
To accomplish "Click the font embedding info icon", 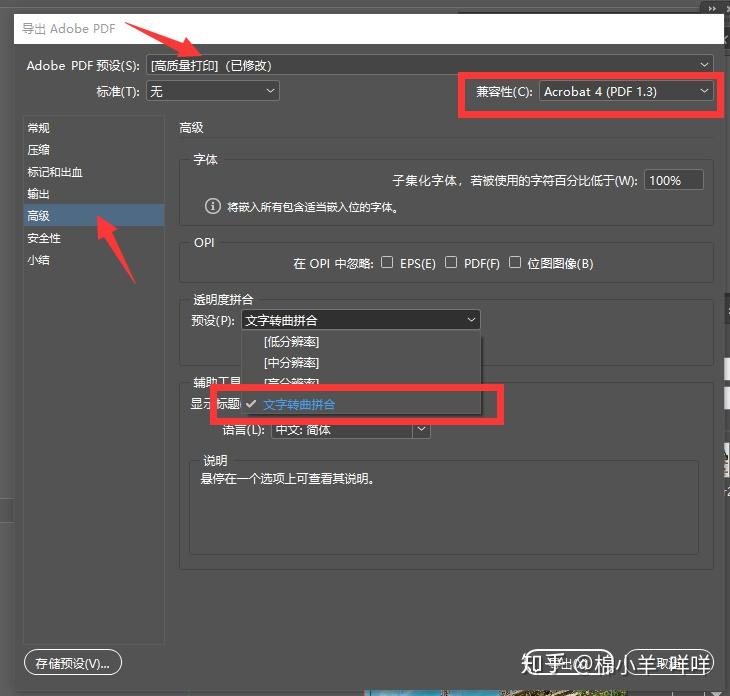I will point(213,206).
